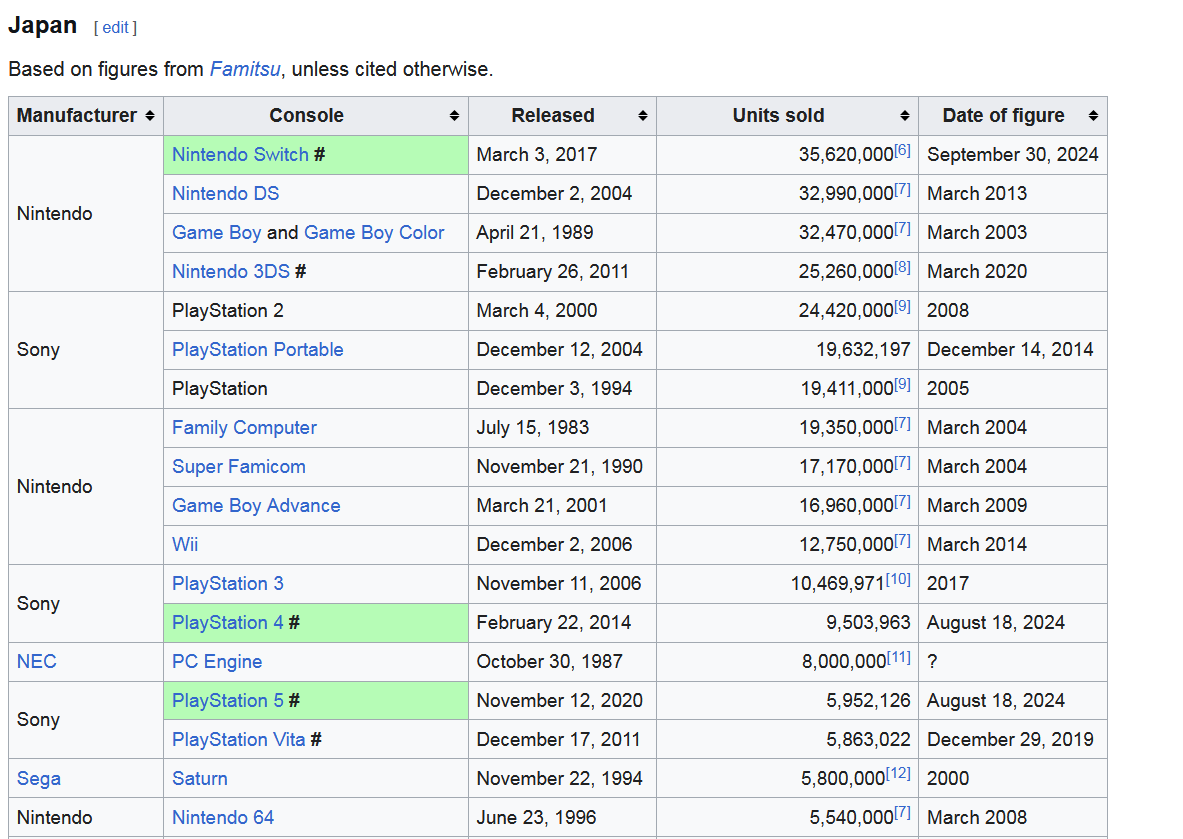The image size is (1183, 839).
Task: Click the PC Engine link
Action: point(217,662)
